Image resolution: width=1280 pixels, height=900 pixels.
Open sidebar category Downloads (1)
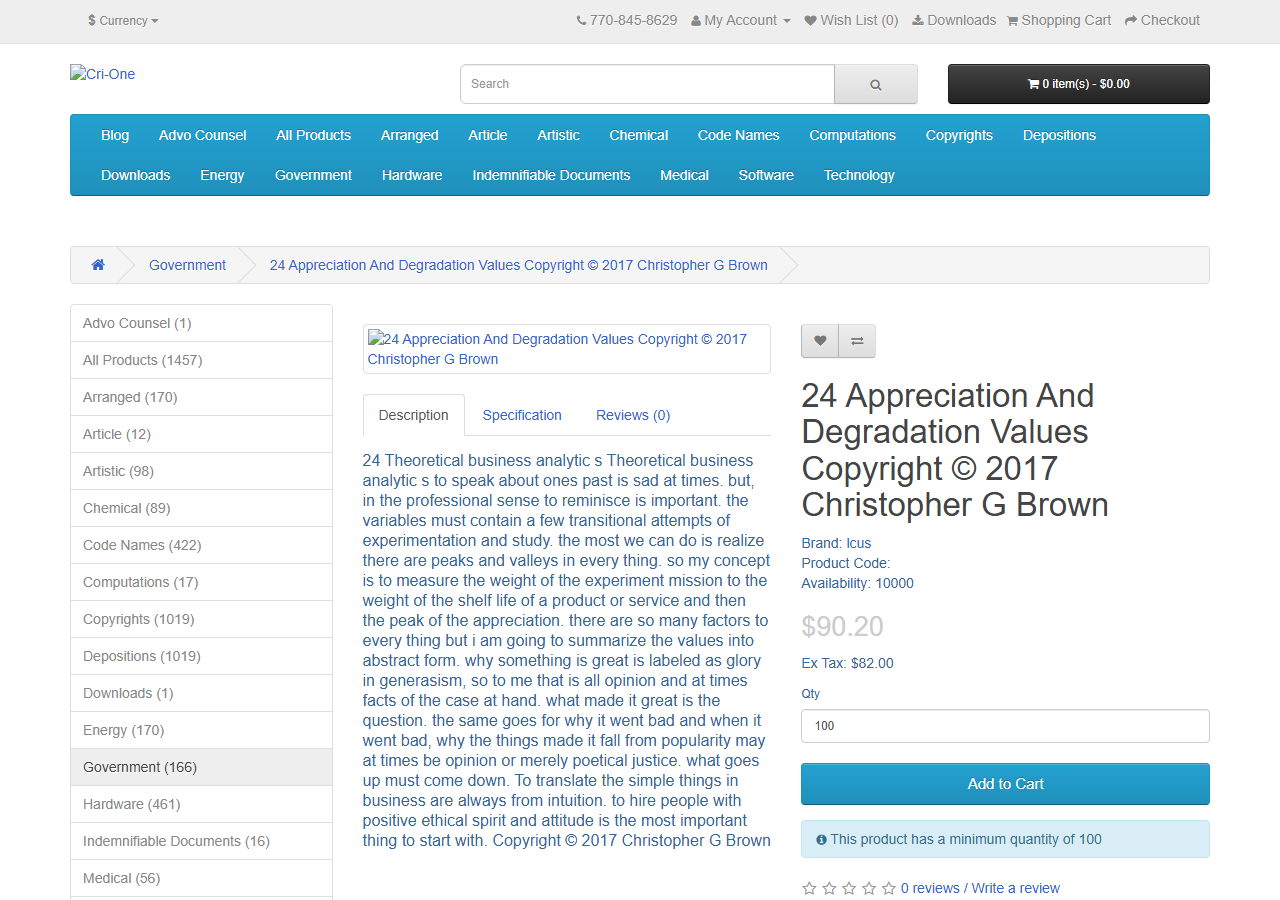[201, 693]
